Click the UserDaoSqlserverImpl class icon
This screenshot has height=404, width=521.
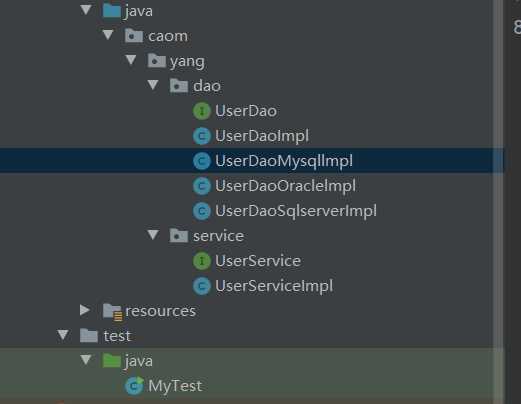click(202, 211)
